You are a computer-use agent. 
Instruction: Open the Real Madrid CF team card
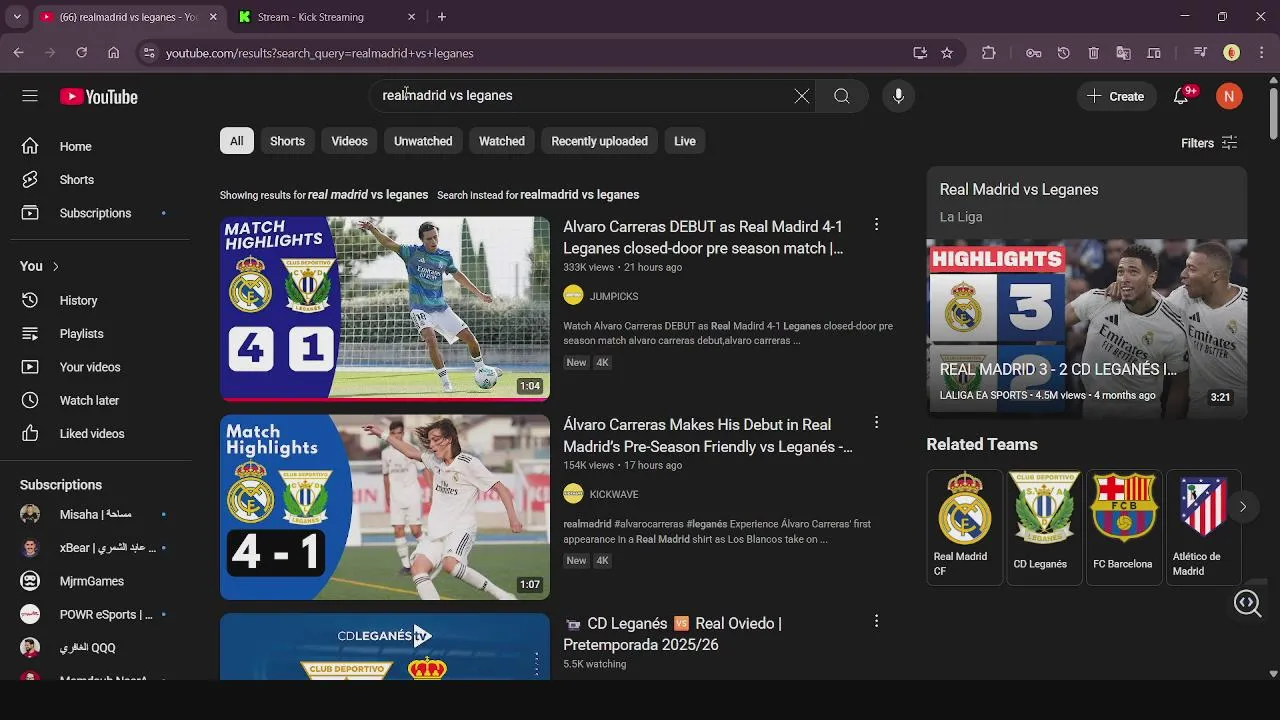[964, 526]
